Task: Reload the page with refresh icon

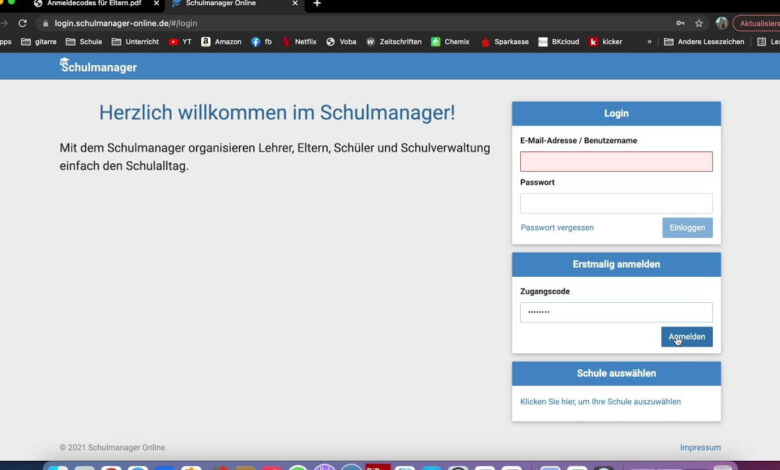Action: pyautogui.click(x=22, y=23)
